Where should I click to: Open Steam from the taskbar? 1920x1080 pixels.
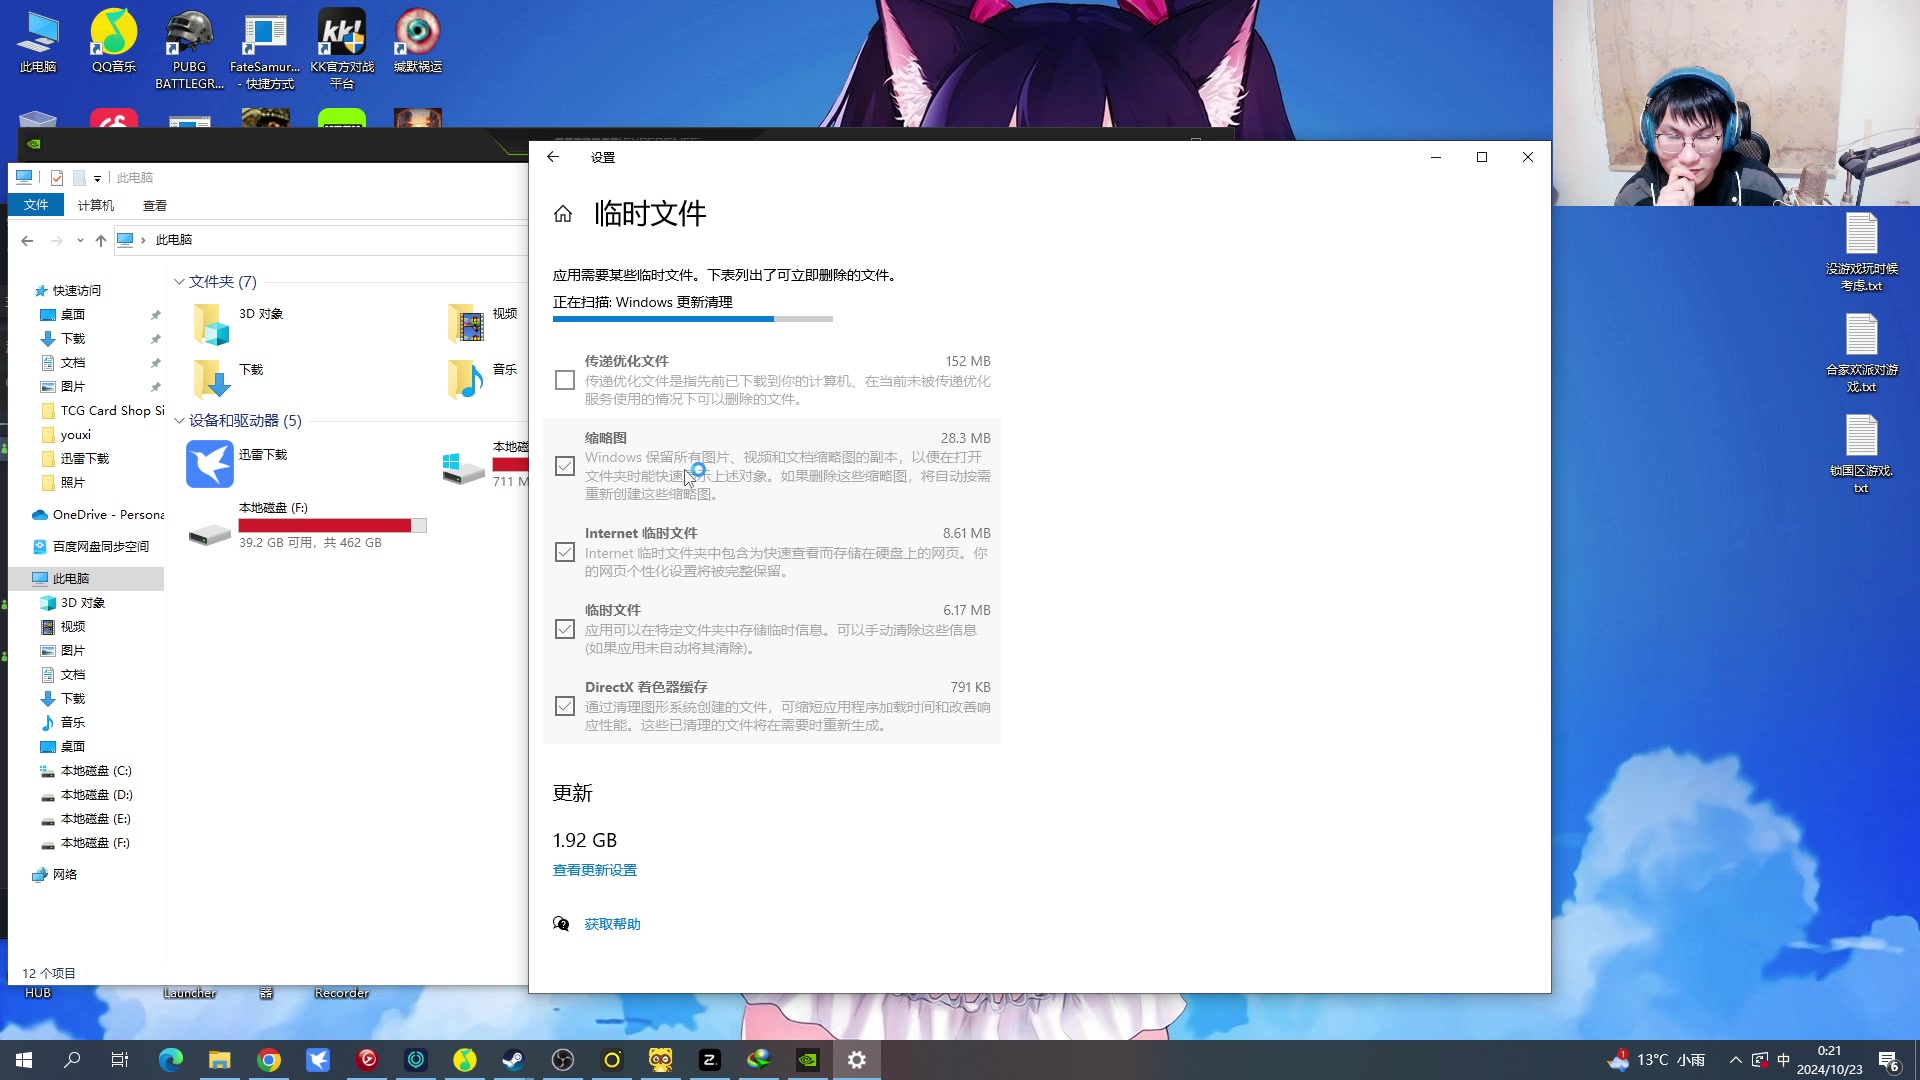tap(514, 1060)
